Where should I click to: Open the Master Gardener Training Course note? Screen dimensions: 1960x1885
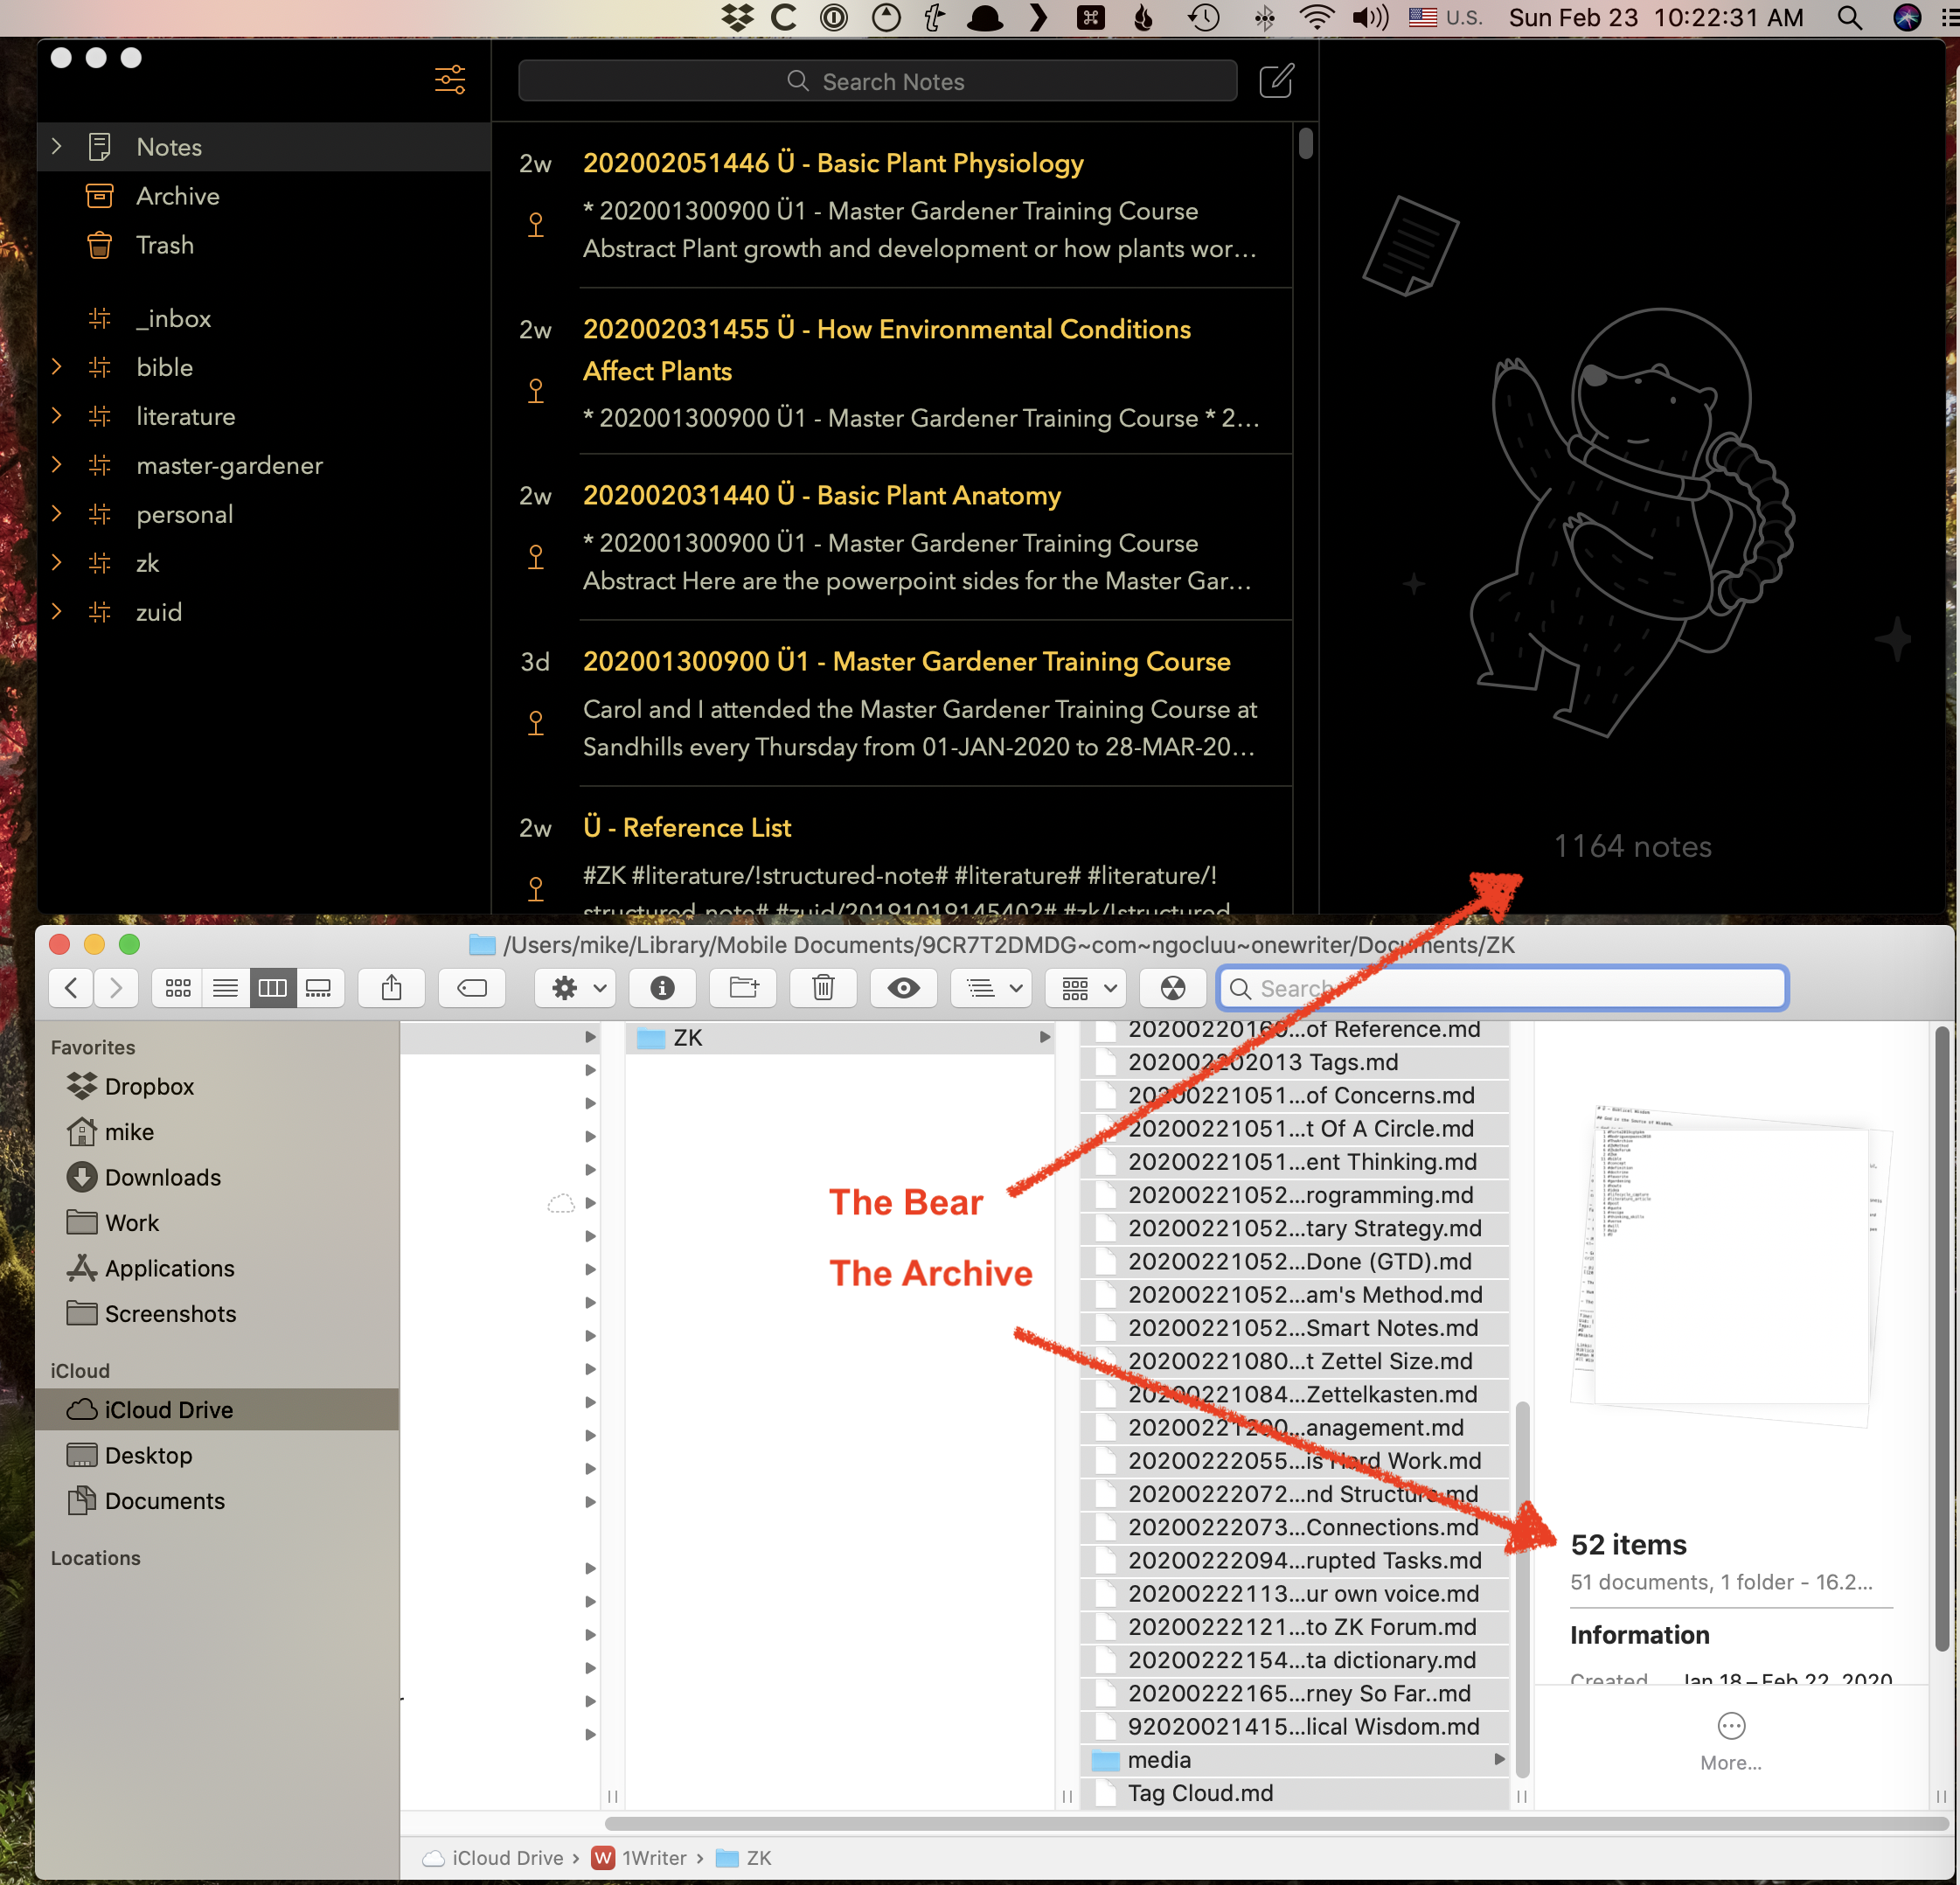[893, 703]
